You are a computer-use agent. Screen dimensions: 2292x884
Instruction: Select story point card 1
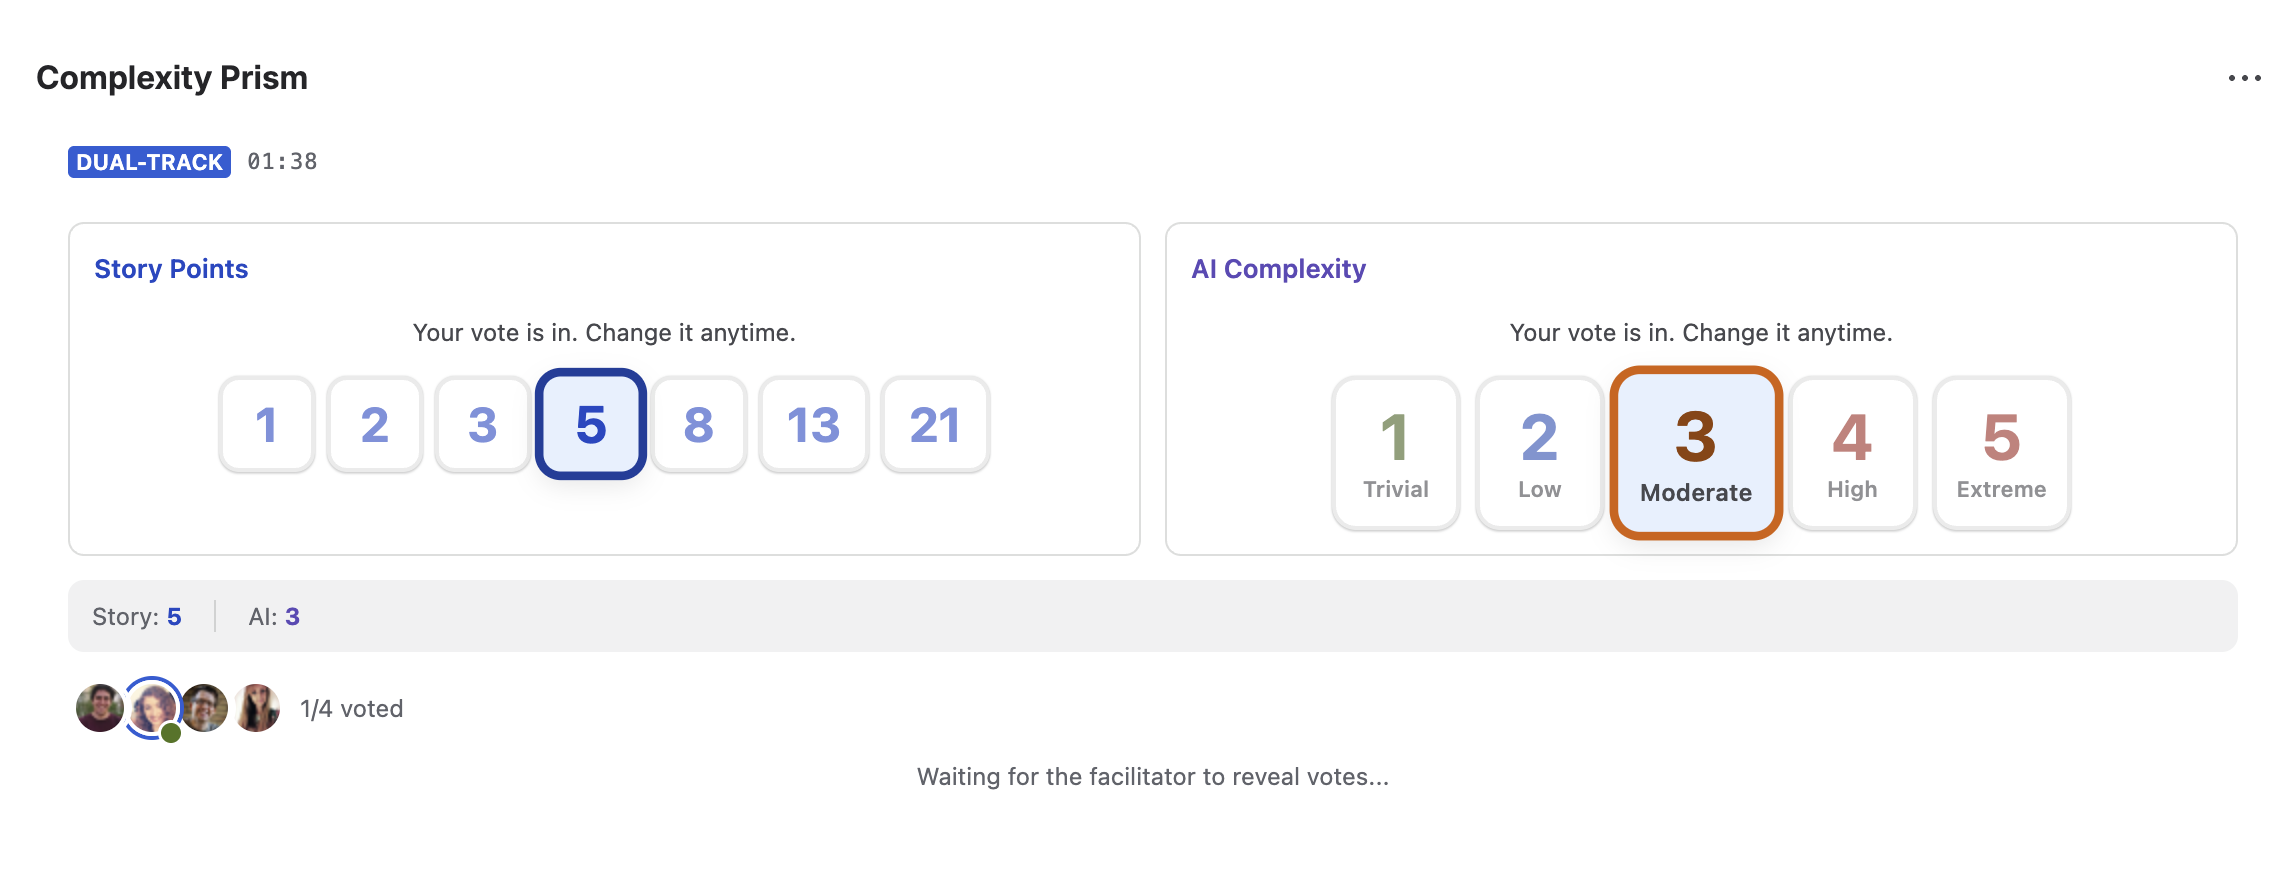click(x=266, y=425)
